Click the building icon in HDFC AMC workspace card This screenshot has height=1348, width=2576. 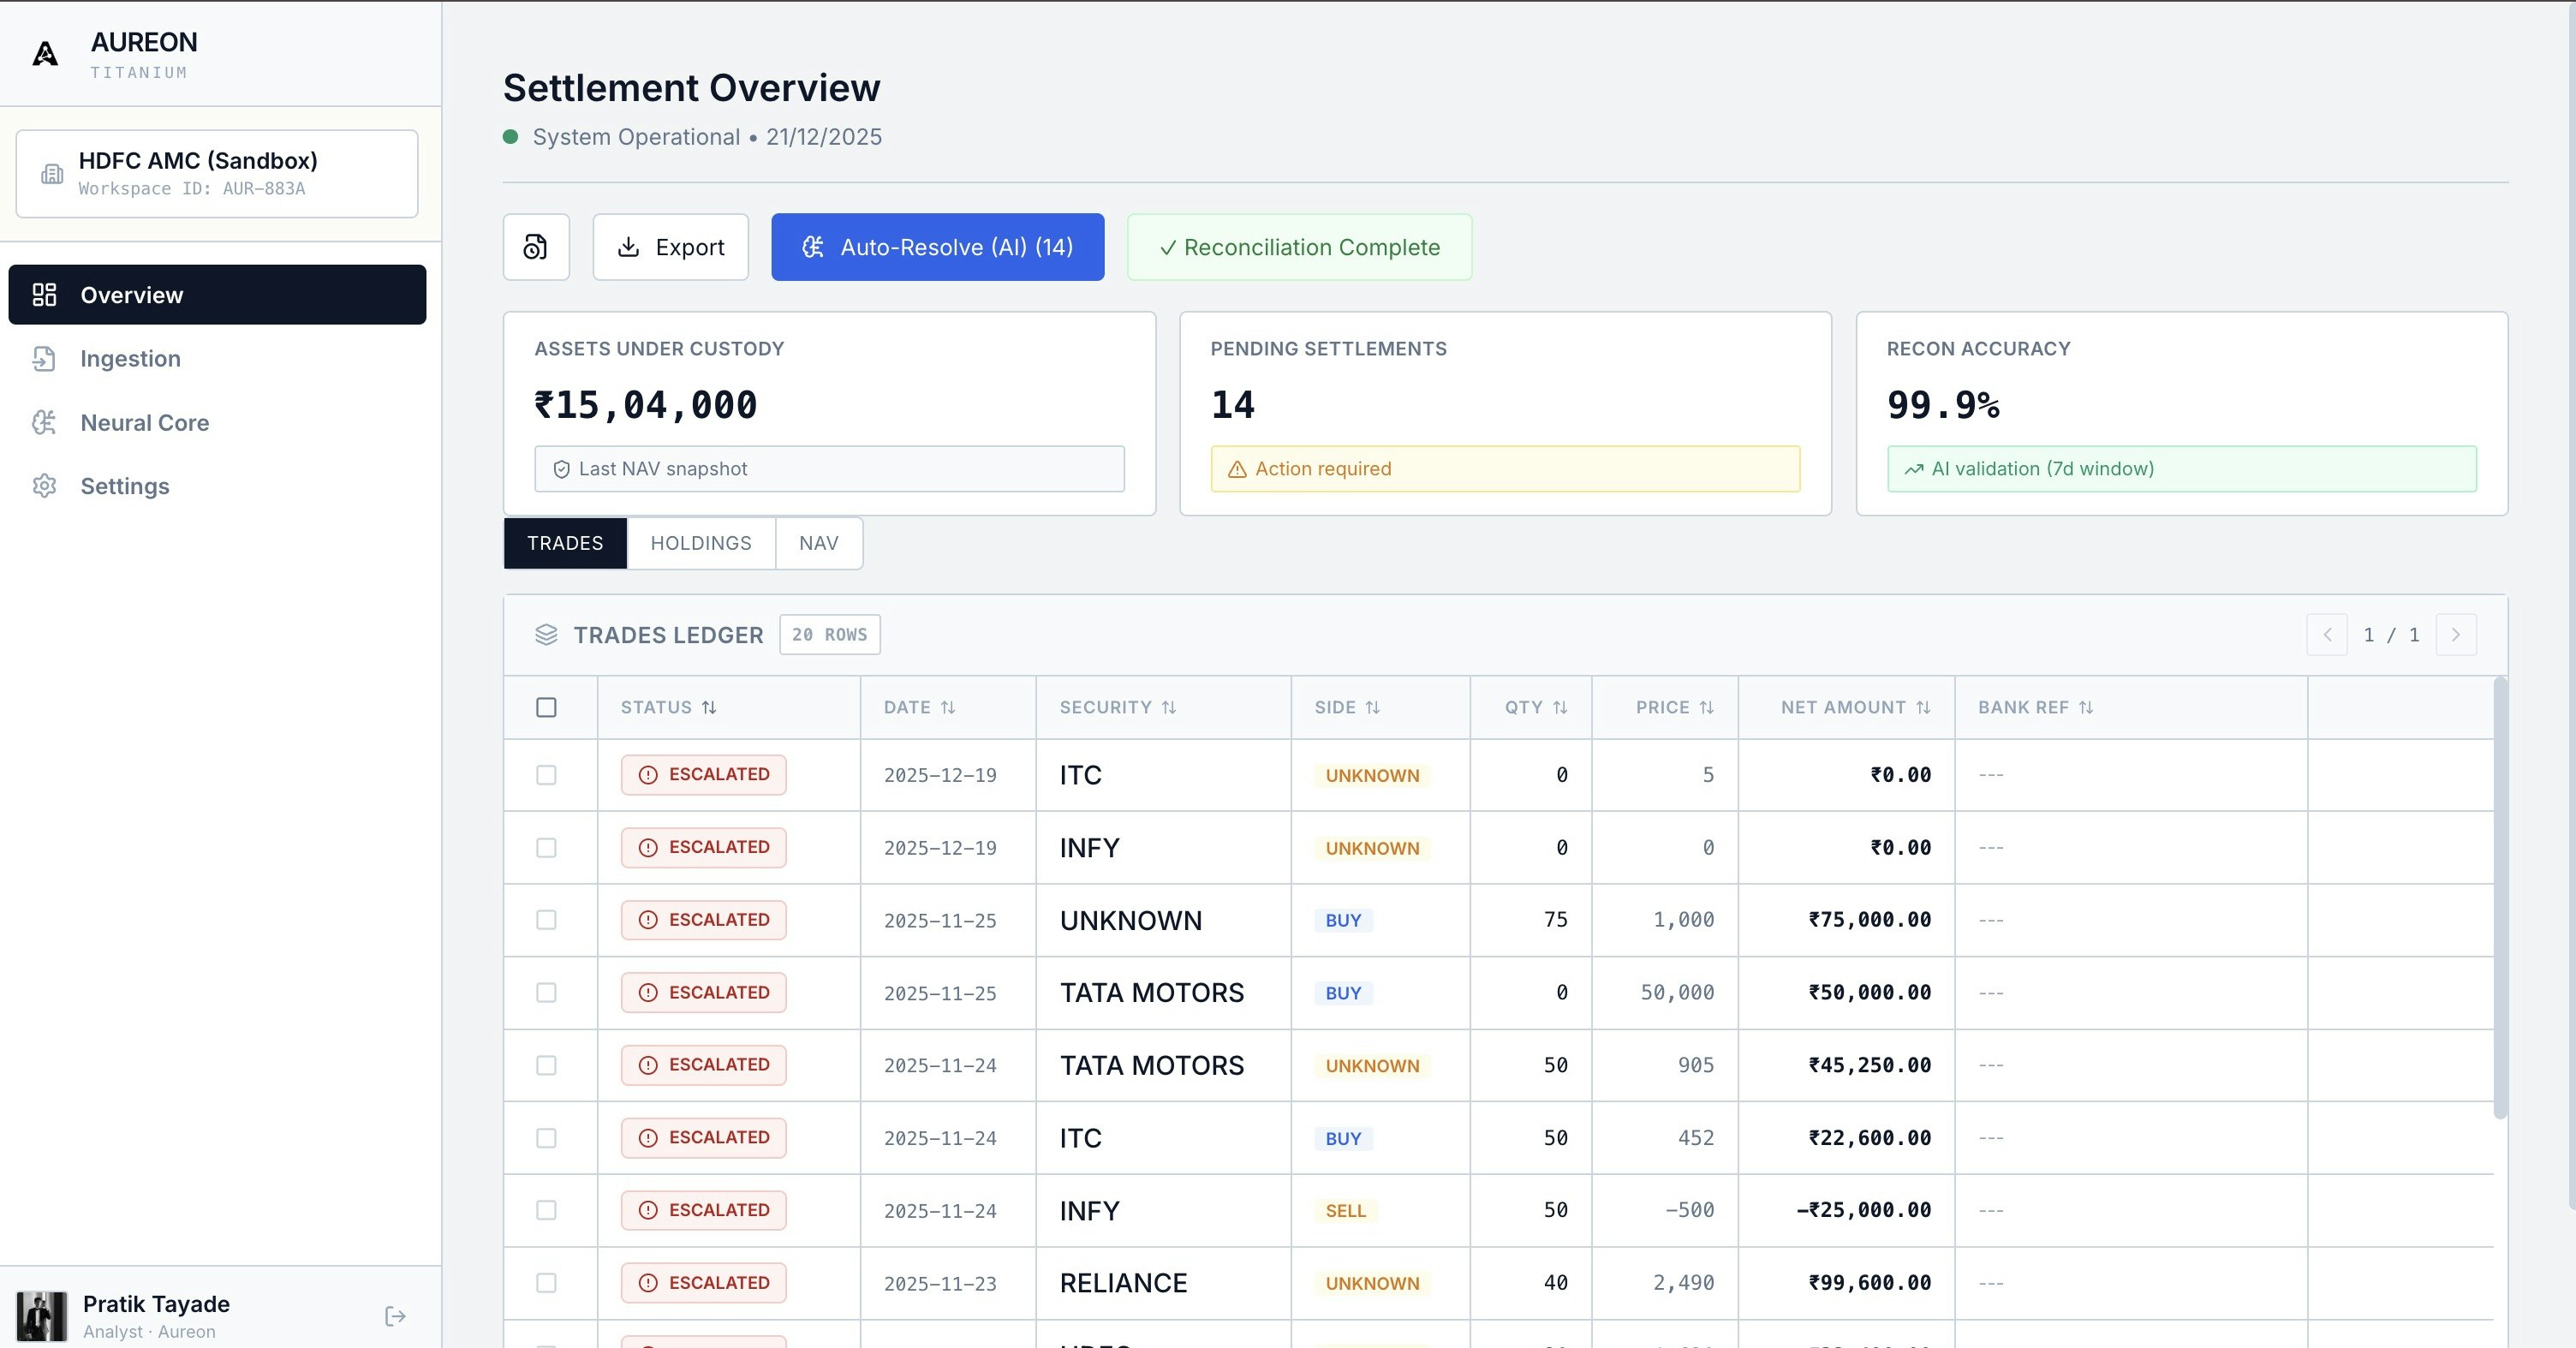(54, 173)
